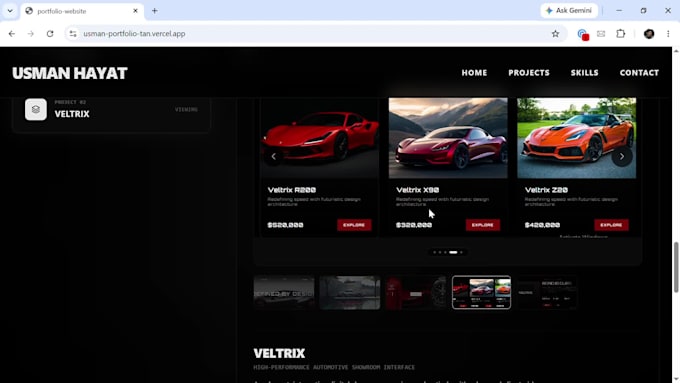Click the orange Veltrix Z20 car image
The height and width of the screenshot is (383, 680).
576,138
